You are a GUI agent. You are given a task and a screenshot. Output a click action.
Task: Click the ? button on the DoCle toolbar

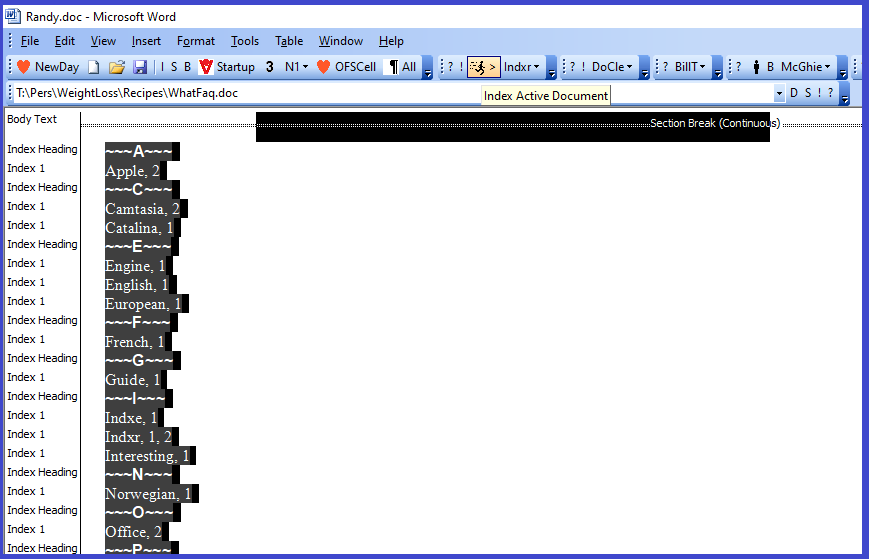(572, 67)
